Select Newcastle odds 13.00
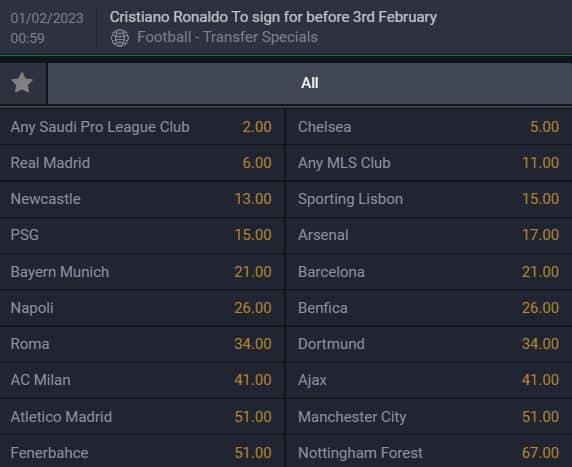The image size is (572, 467). (x=142, y=199)
